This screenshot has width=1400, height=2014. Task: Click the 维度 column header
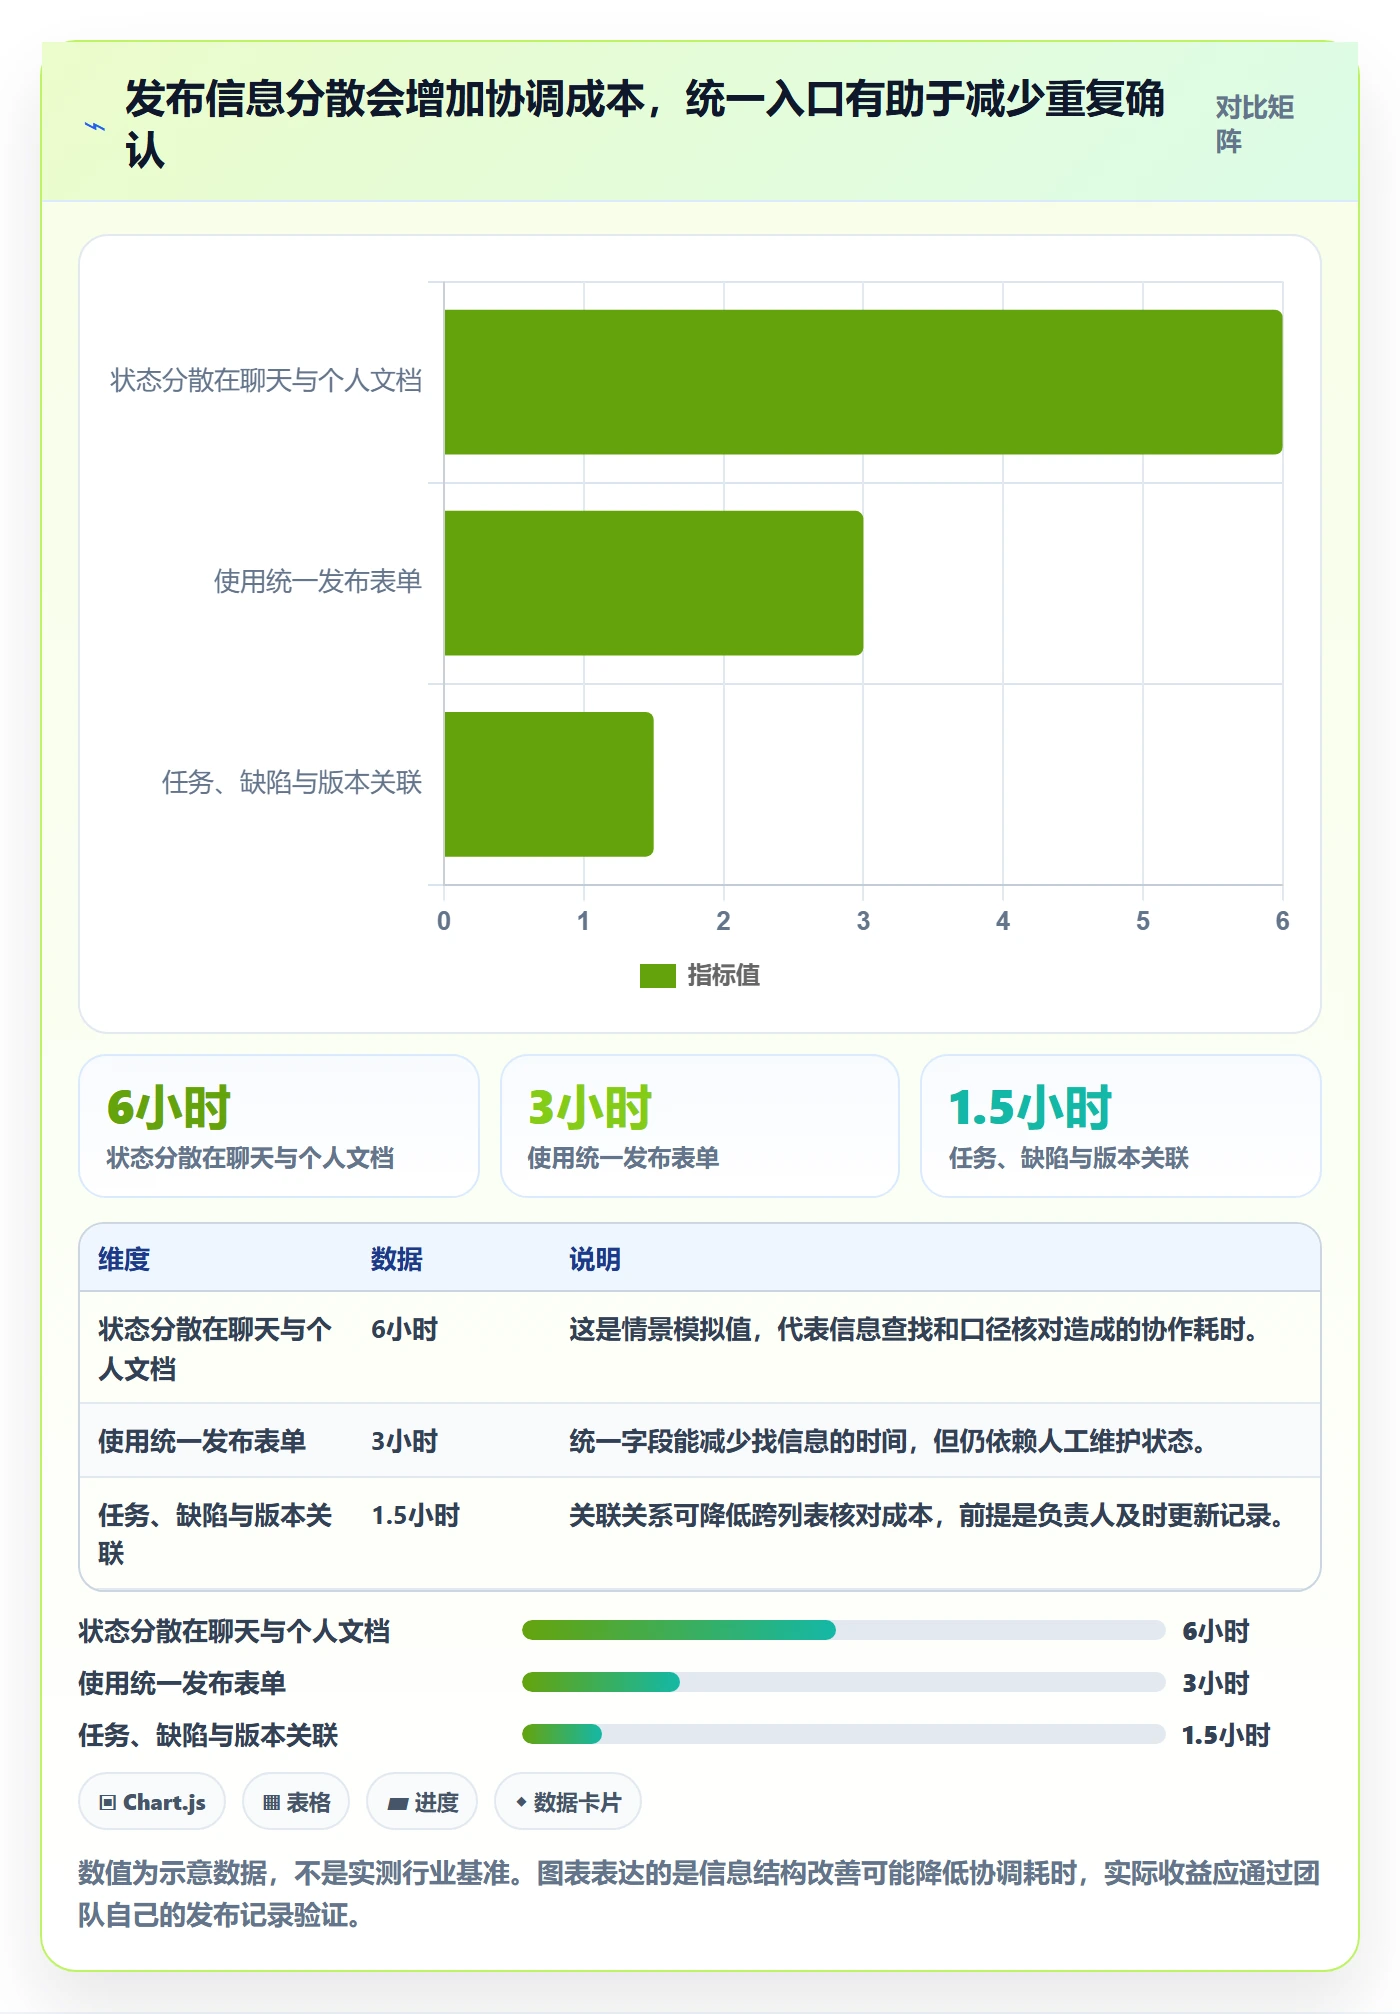(x=124, y=1259)
